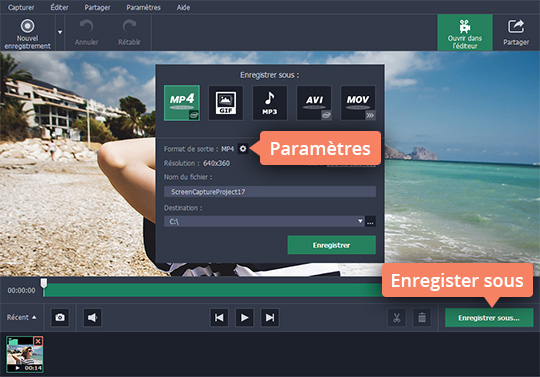Delete fragment using the trash icon
This screenshot has width=540, height=377.
422,317
